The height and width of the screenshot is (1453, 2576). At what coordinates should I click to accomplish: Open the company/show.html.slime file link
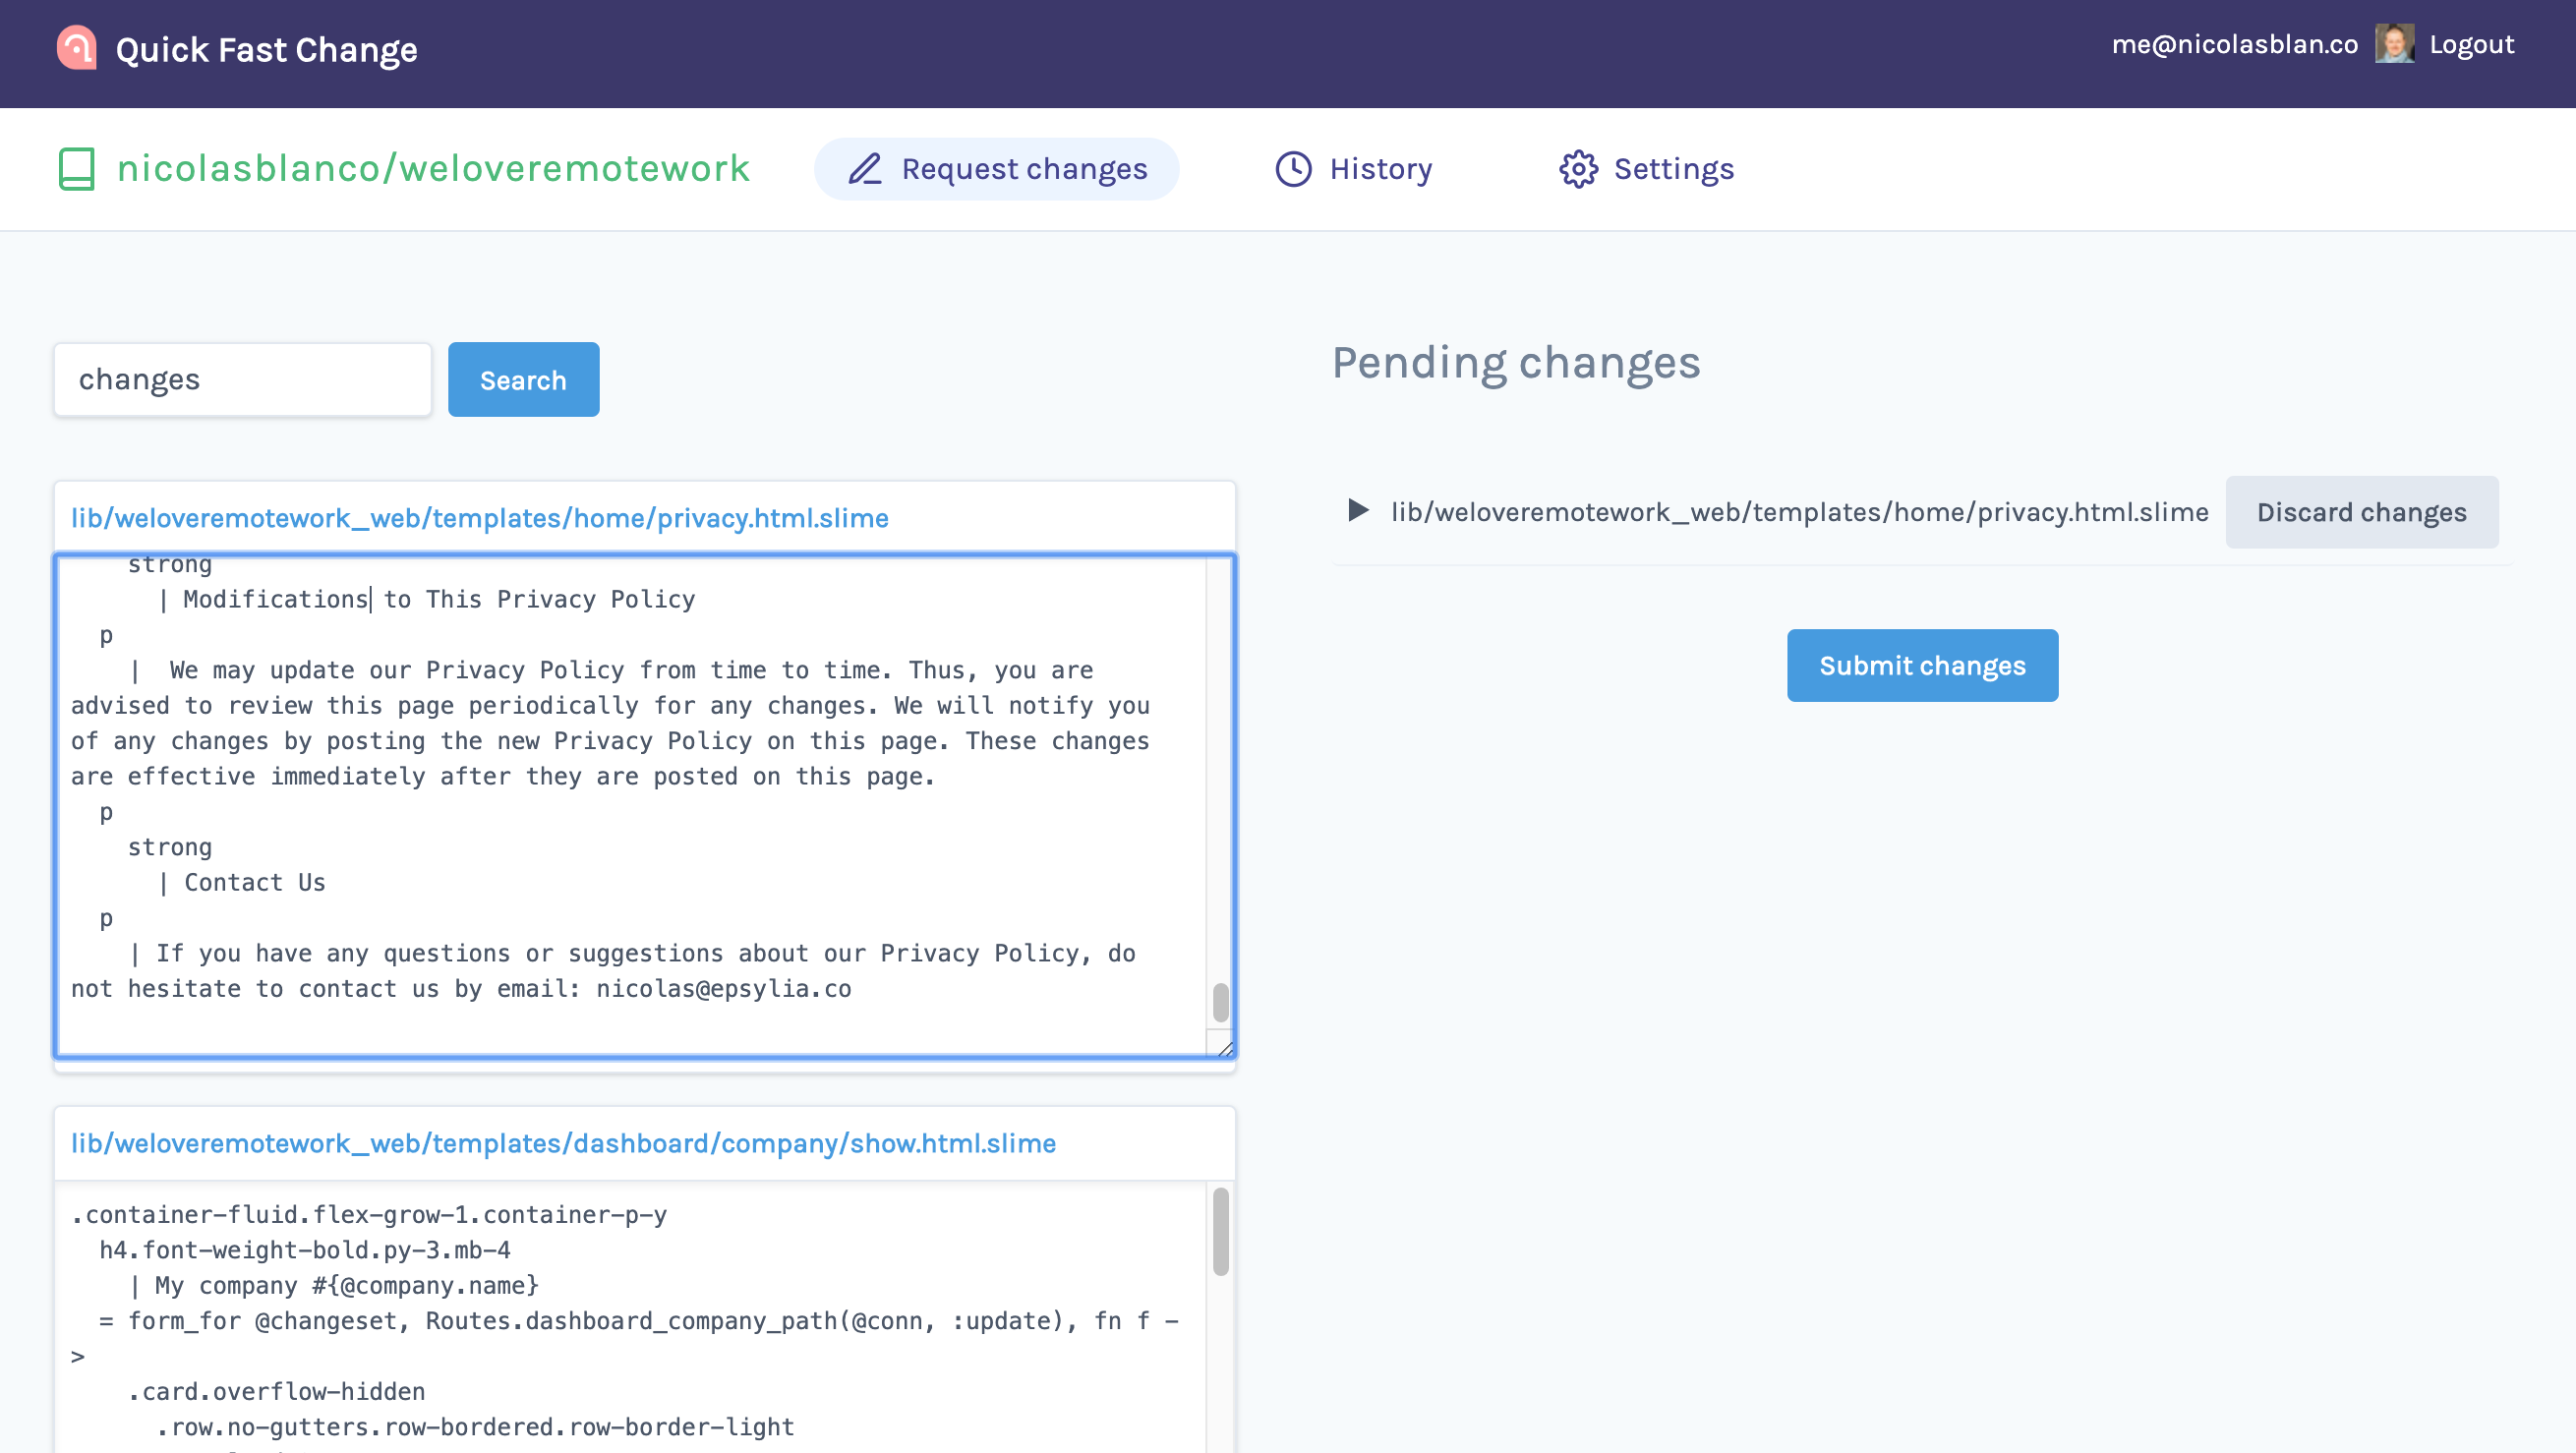563,1143
